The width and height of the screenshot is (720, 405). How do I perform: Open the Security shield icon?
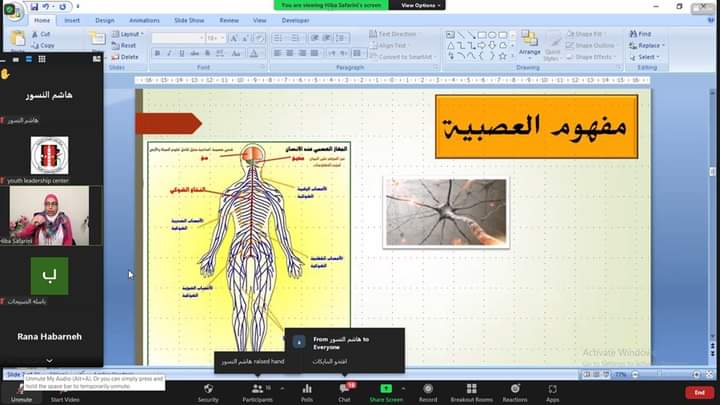click(208, 388)
